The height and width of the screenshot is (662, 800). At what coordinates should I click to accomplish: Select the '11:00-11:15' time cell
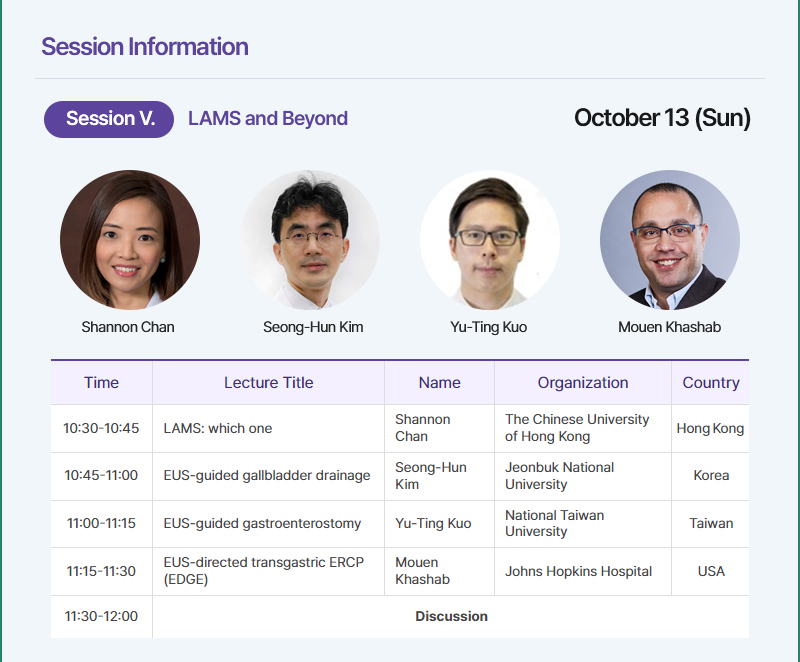(x=101, y=523)
